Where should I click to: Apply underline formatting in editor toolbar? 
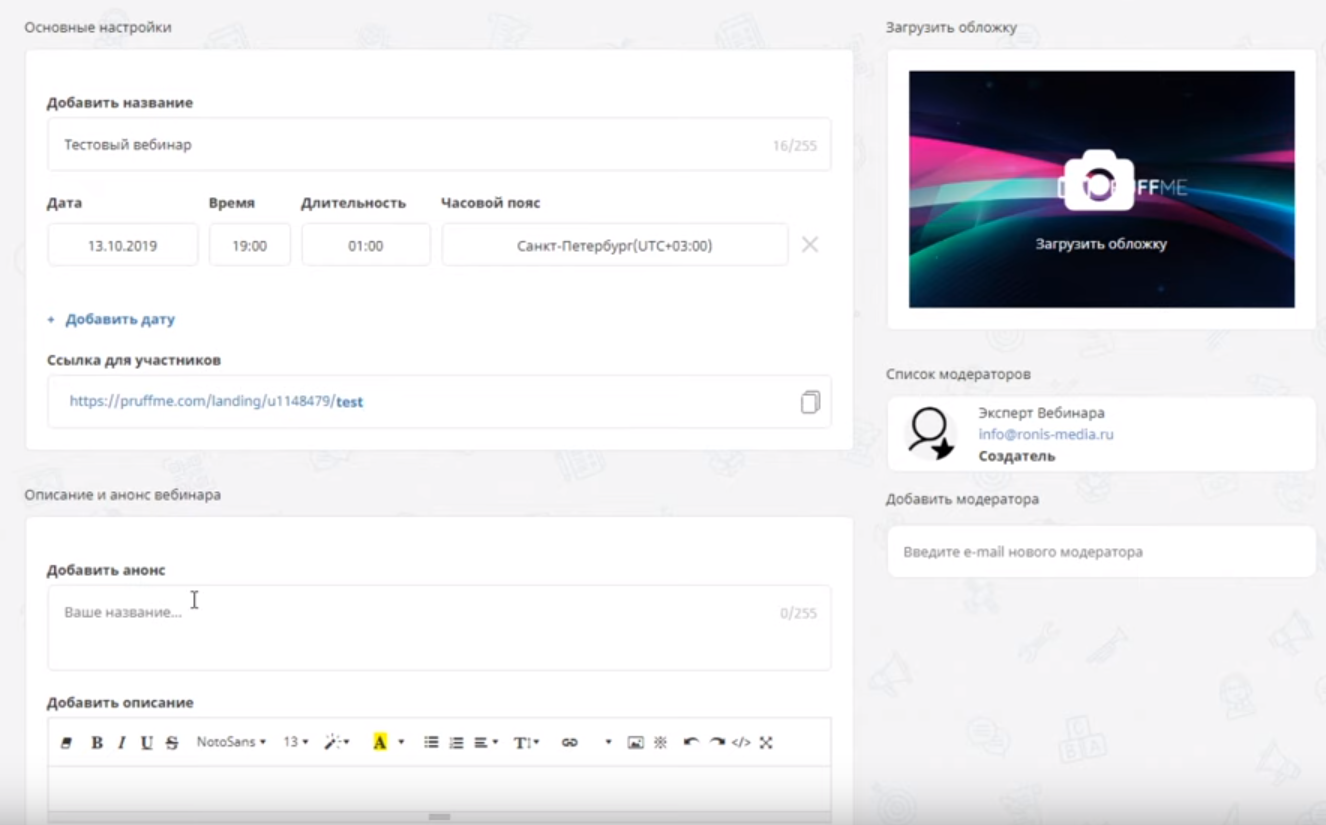point(147,742)
